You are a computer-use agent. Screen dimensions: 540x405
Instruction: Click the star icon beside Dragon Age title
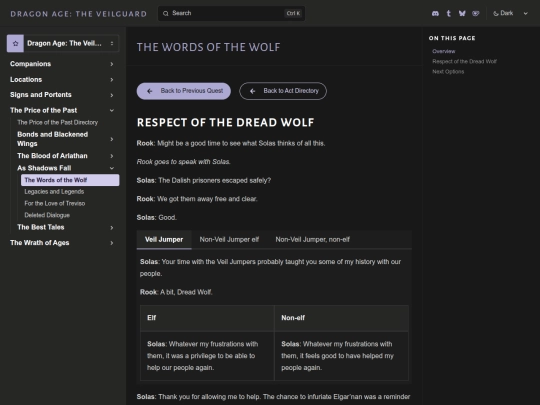tap(15, 43)
